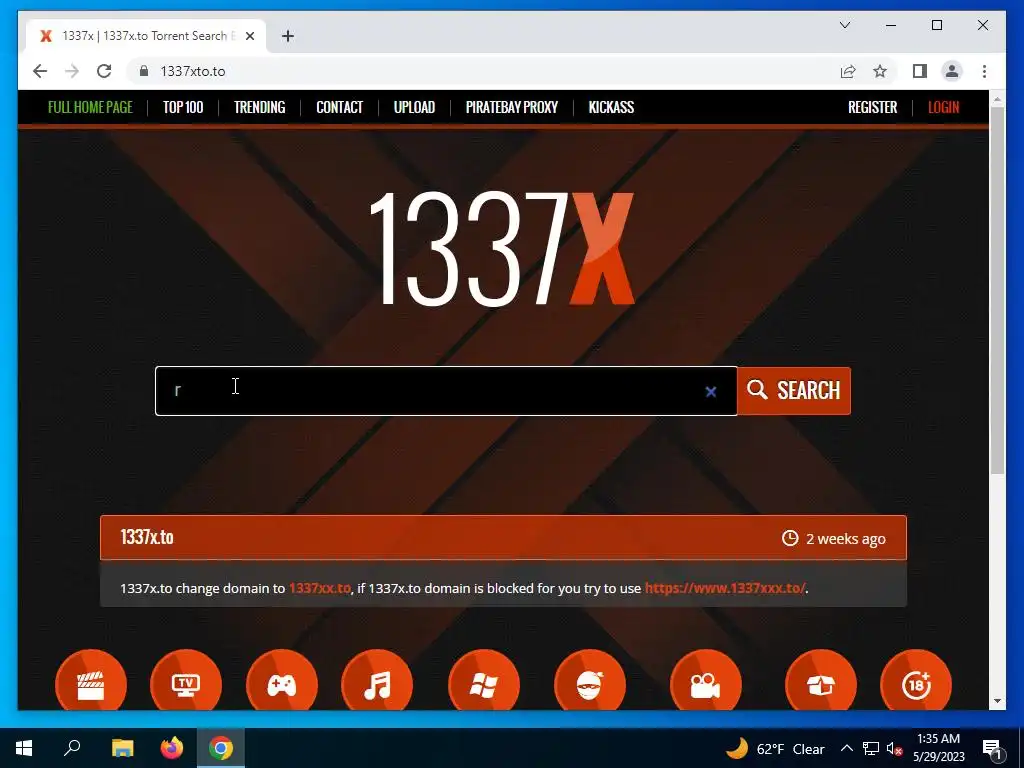Reload the 1337x page

(x=104, y=71)
